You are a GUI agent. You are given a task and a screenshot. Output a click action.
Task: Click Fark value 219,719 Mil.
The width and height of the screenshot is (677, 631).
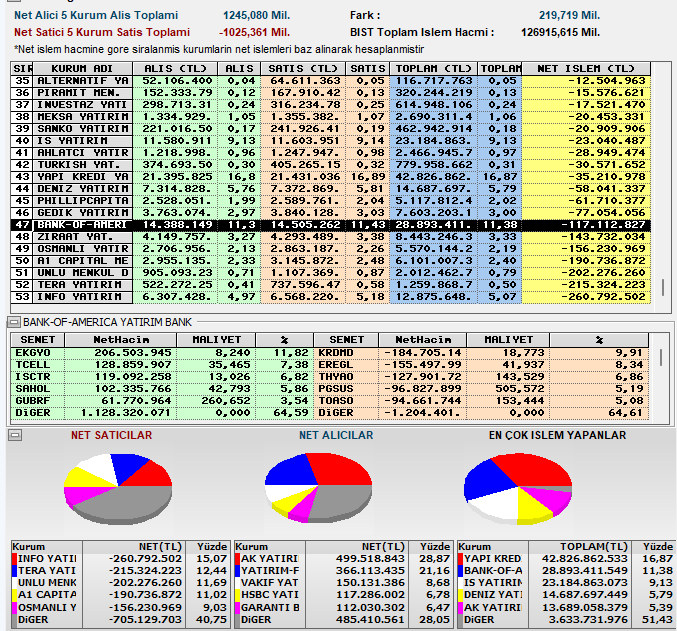coord(569,15)
